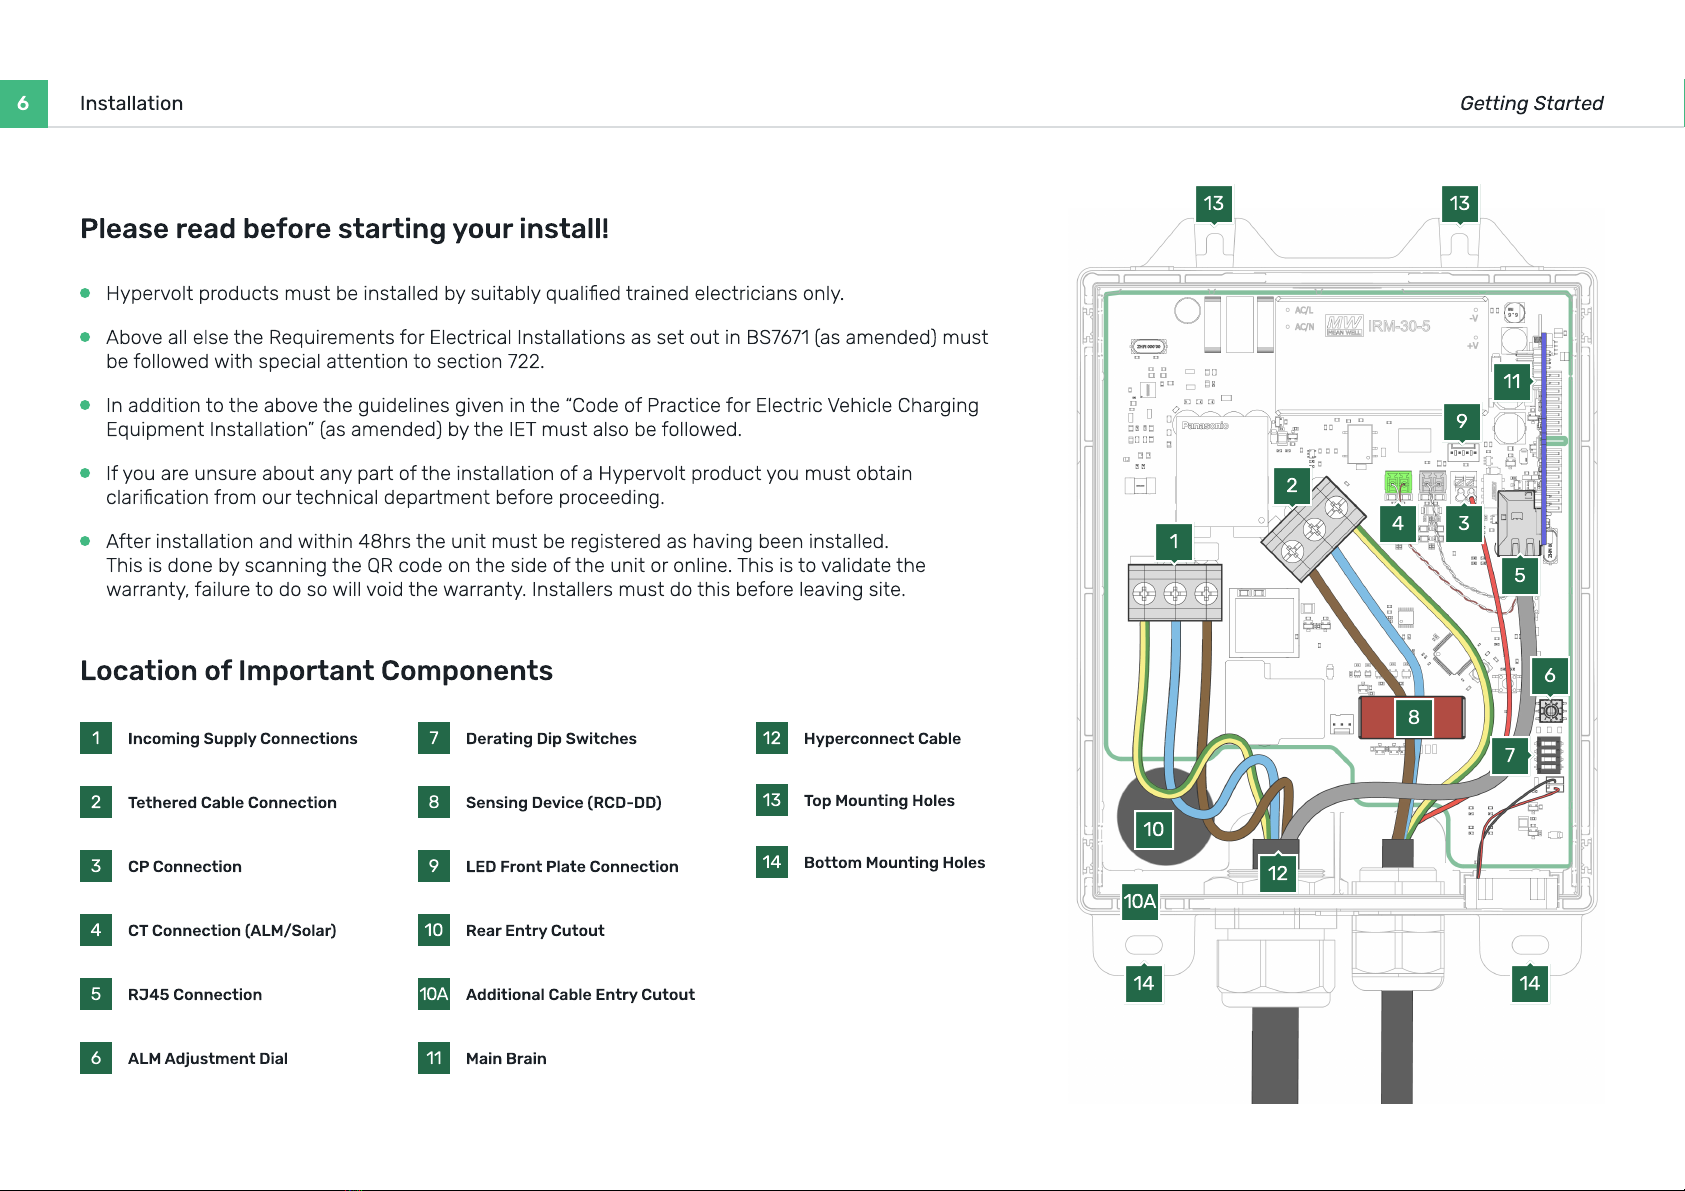Click diagram callout 4 below green connector
The image size is (1685, 1191).
[x=1398, y=523]
